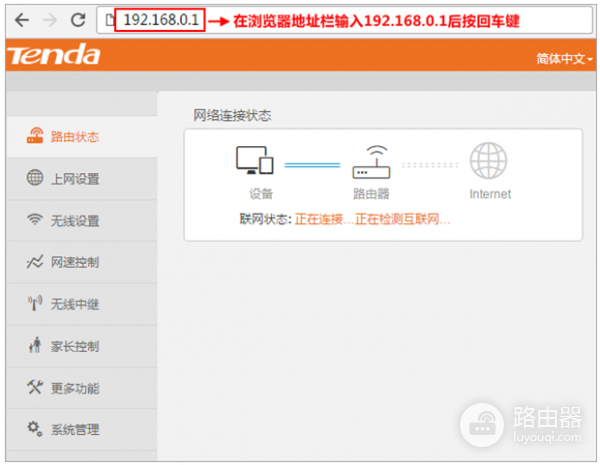Click the 家长控制 parent-child icon
This screenshot has width=600, height=465.
pos(35,345)
